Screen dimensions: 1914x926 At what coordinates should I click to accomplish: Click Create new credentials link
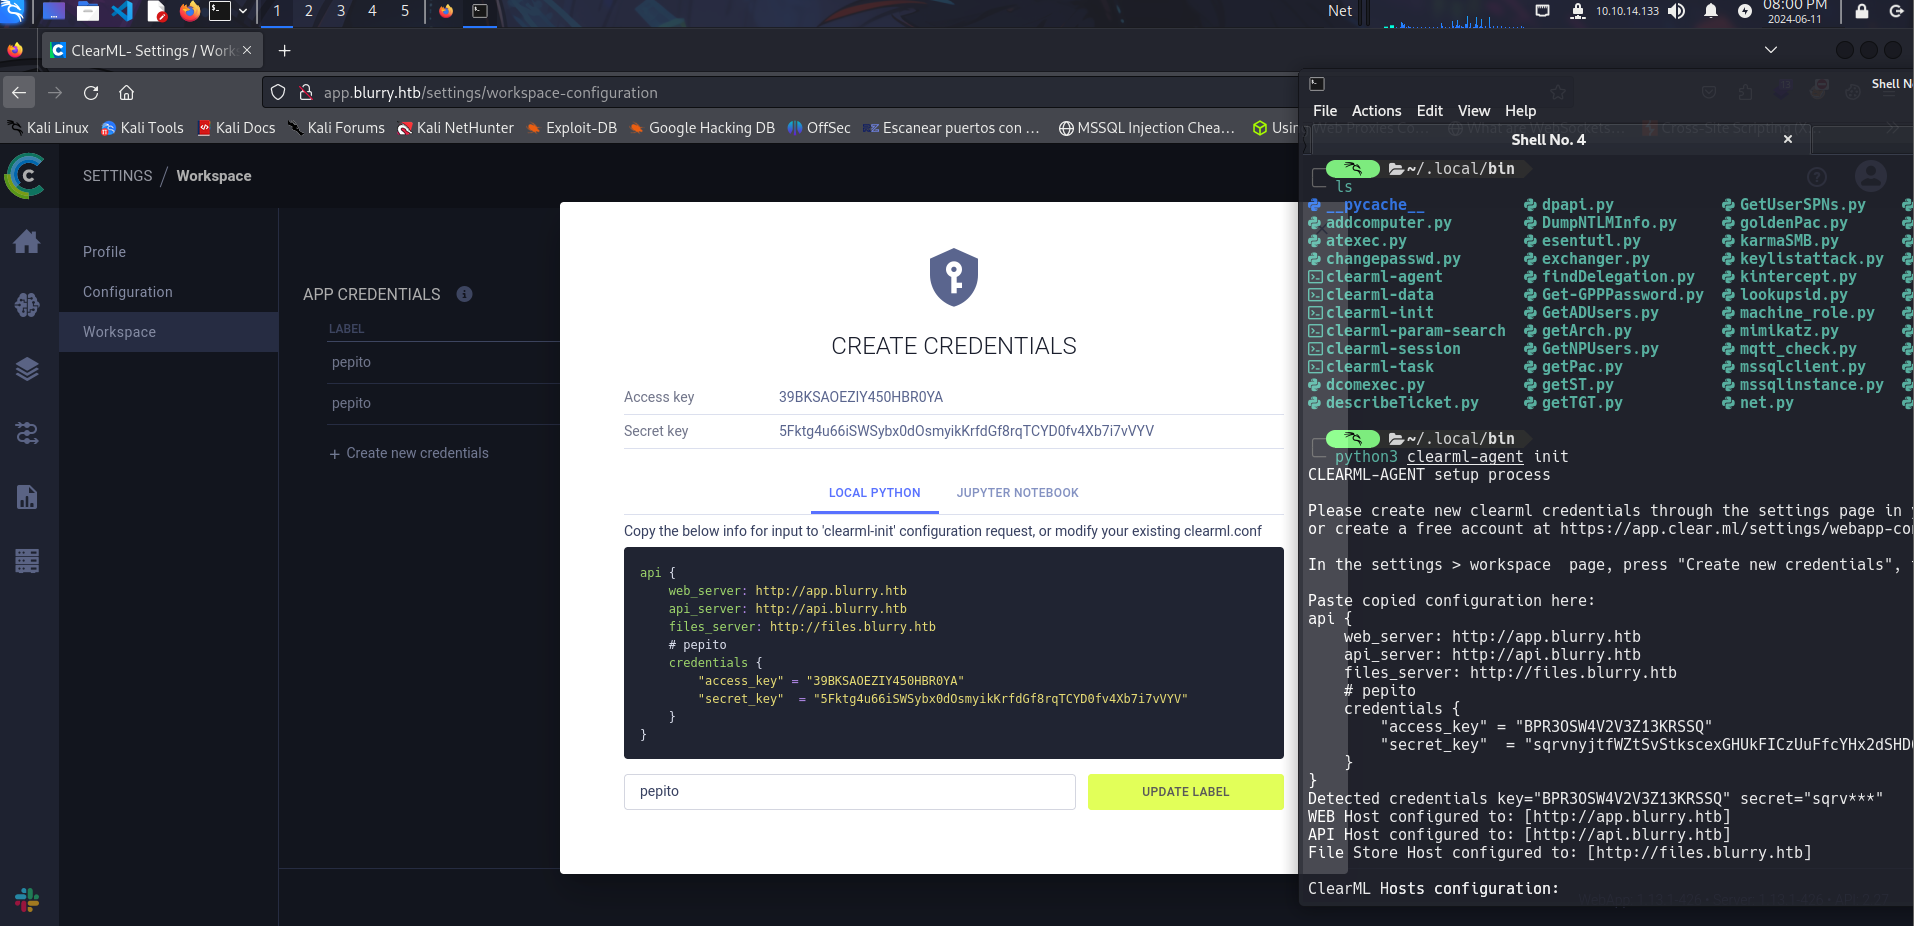click(409, 453)
